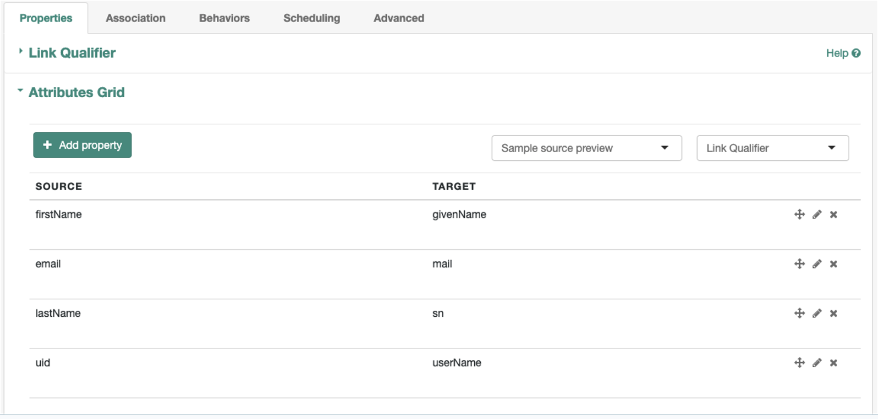Image resolution: width=878 pixels, height=419 pixels.
Task: Delete the uid to userName mapping
Action: pos(833,363)
